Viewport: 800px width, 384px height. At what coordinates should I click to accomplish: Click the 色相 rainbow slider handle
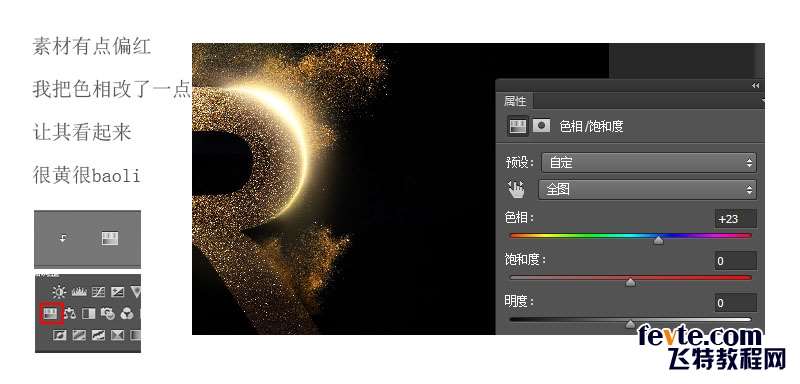point(659,240)
